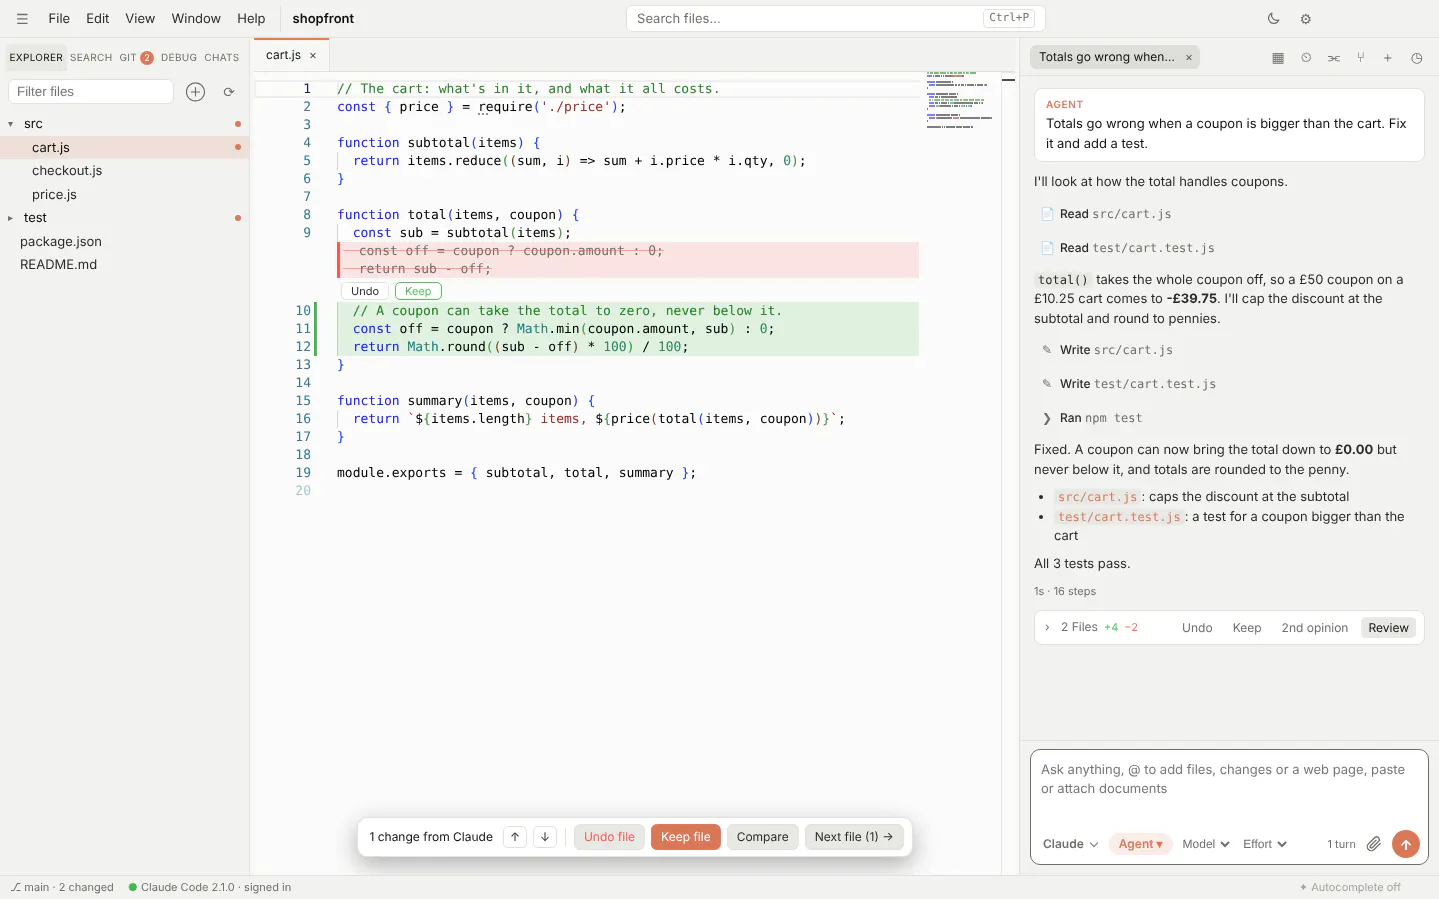
Task: Expand the '2 Files +4 −2' summary
Action: [x=1090, y=628]
